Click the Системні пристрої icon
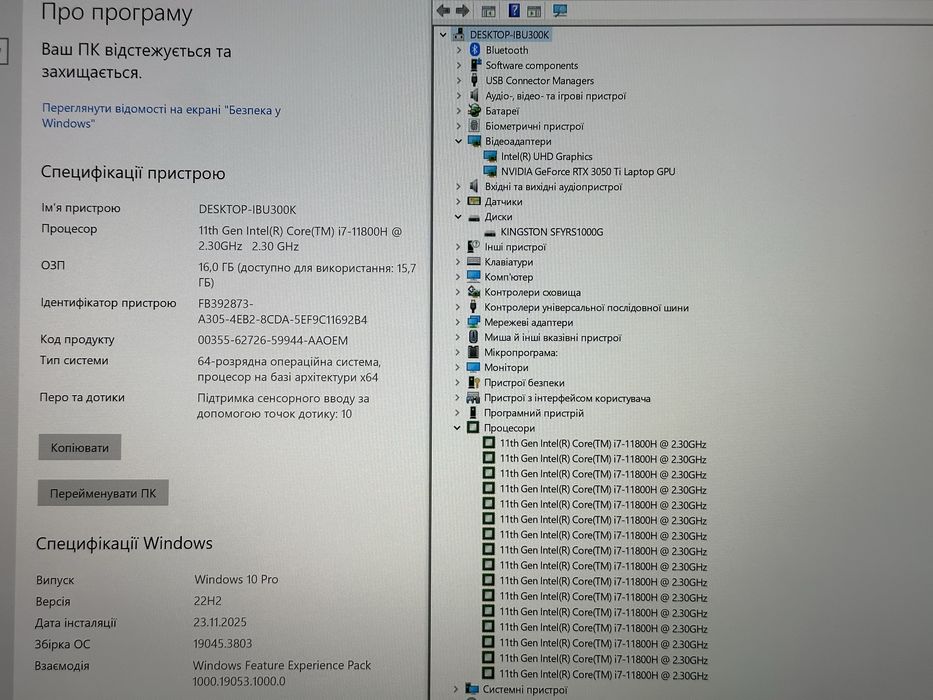This screenshot has width=933, height=700. 472,689
